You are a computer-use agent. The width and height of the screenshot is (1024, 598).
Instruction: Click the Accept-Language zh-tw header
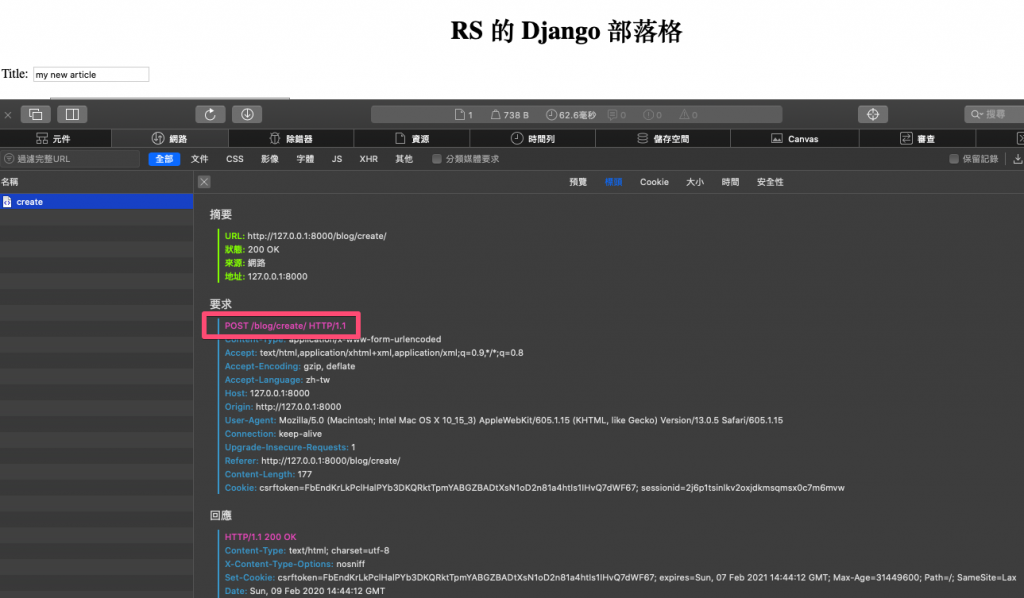[x=277, y=379]
